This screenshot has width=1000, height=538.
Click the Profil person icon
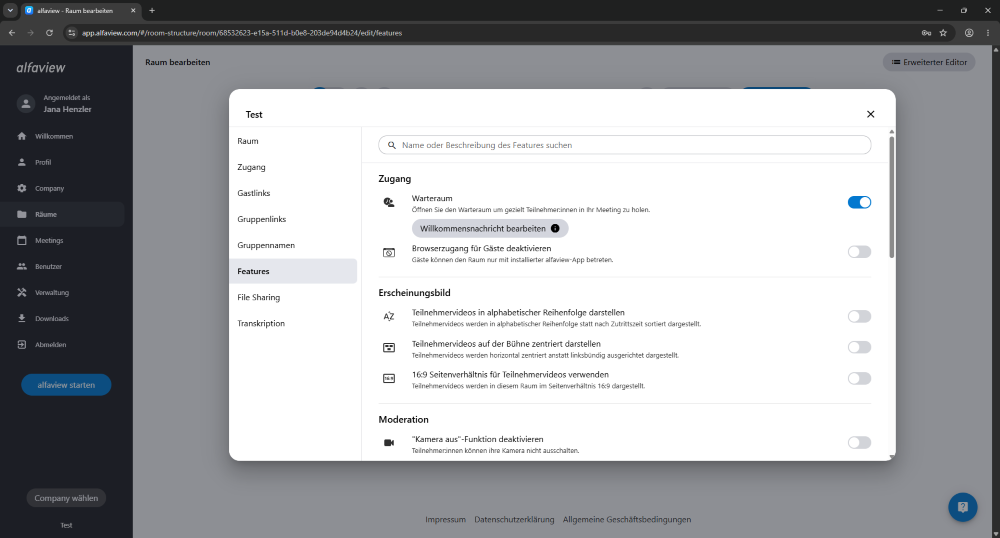pos(22,163)
